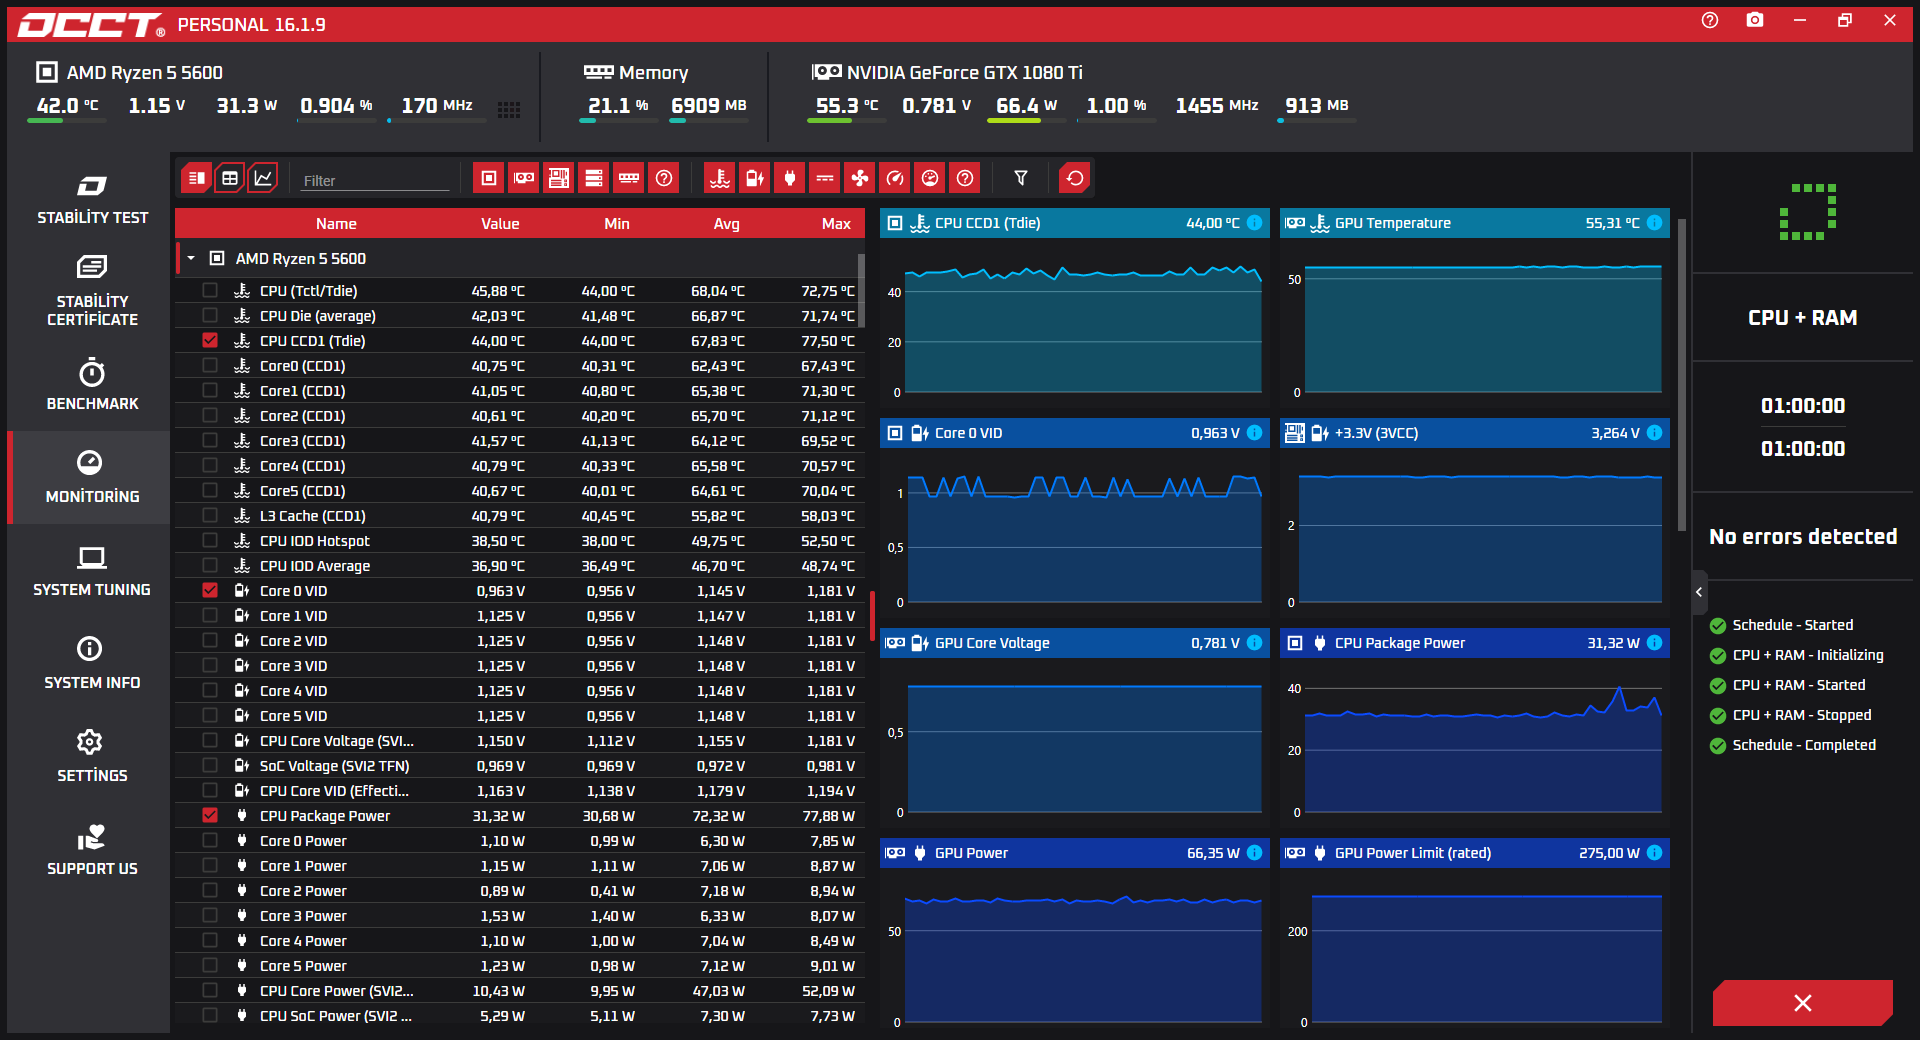Toggle the speedometer sensor filter beside the fan
Screen dimensions: 1920x1040
click(895, 178)
